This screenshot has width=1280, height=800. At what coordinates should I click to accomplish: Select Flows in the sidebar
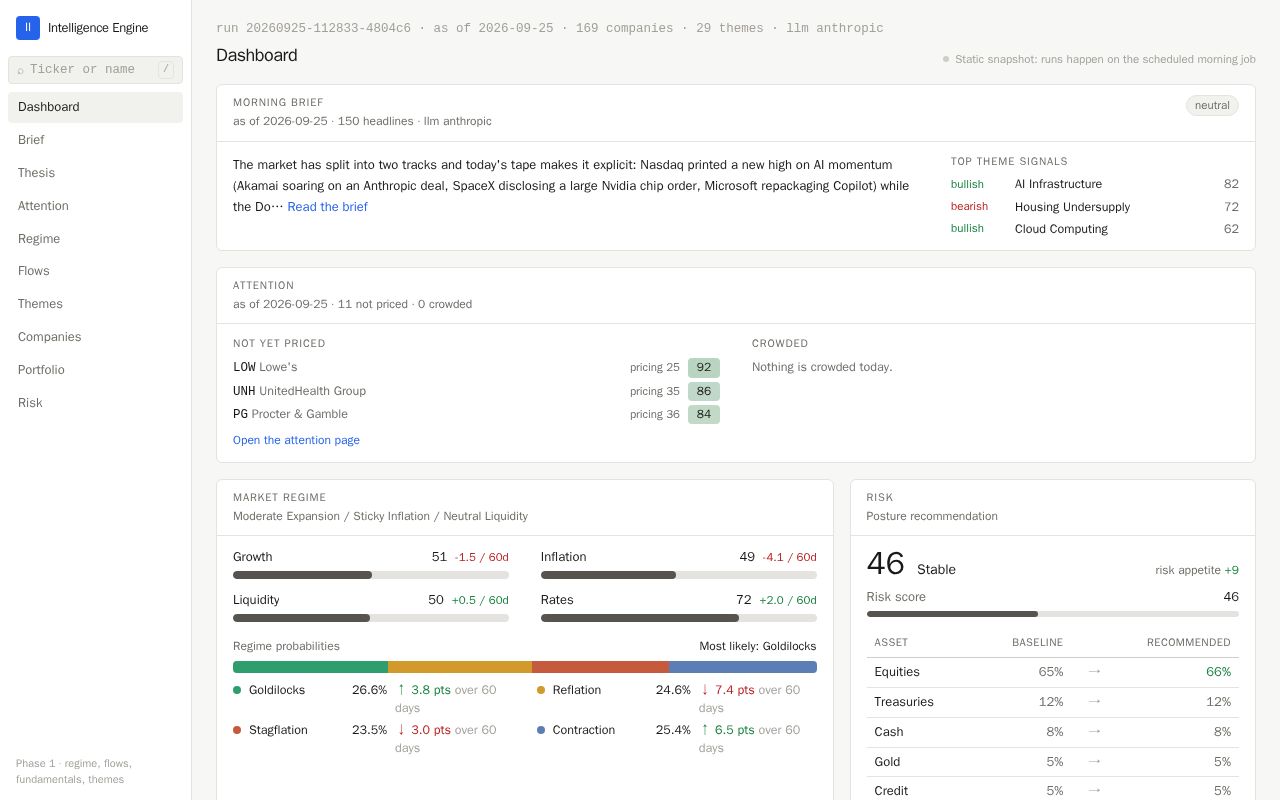point(95,271)
